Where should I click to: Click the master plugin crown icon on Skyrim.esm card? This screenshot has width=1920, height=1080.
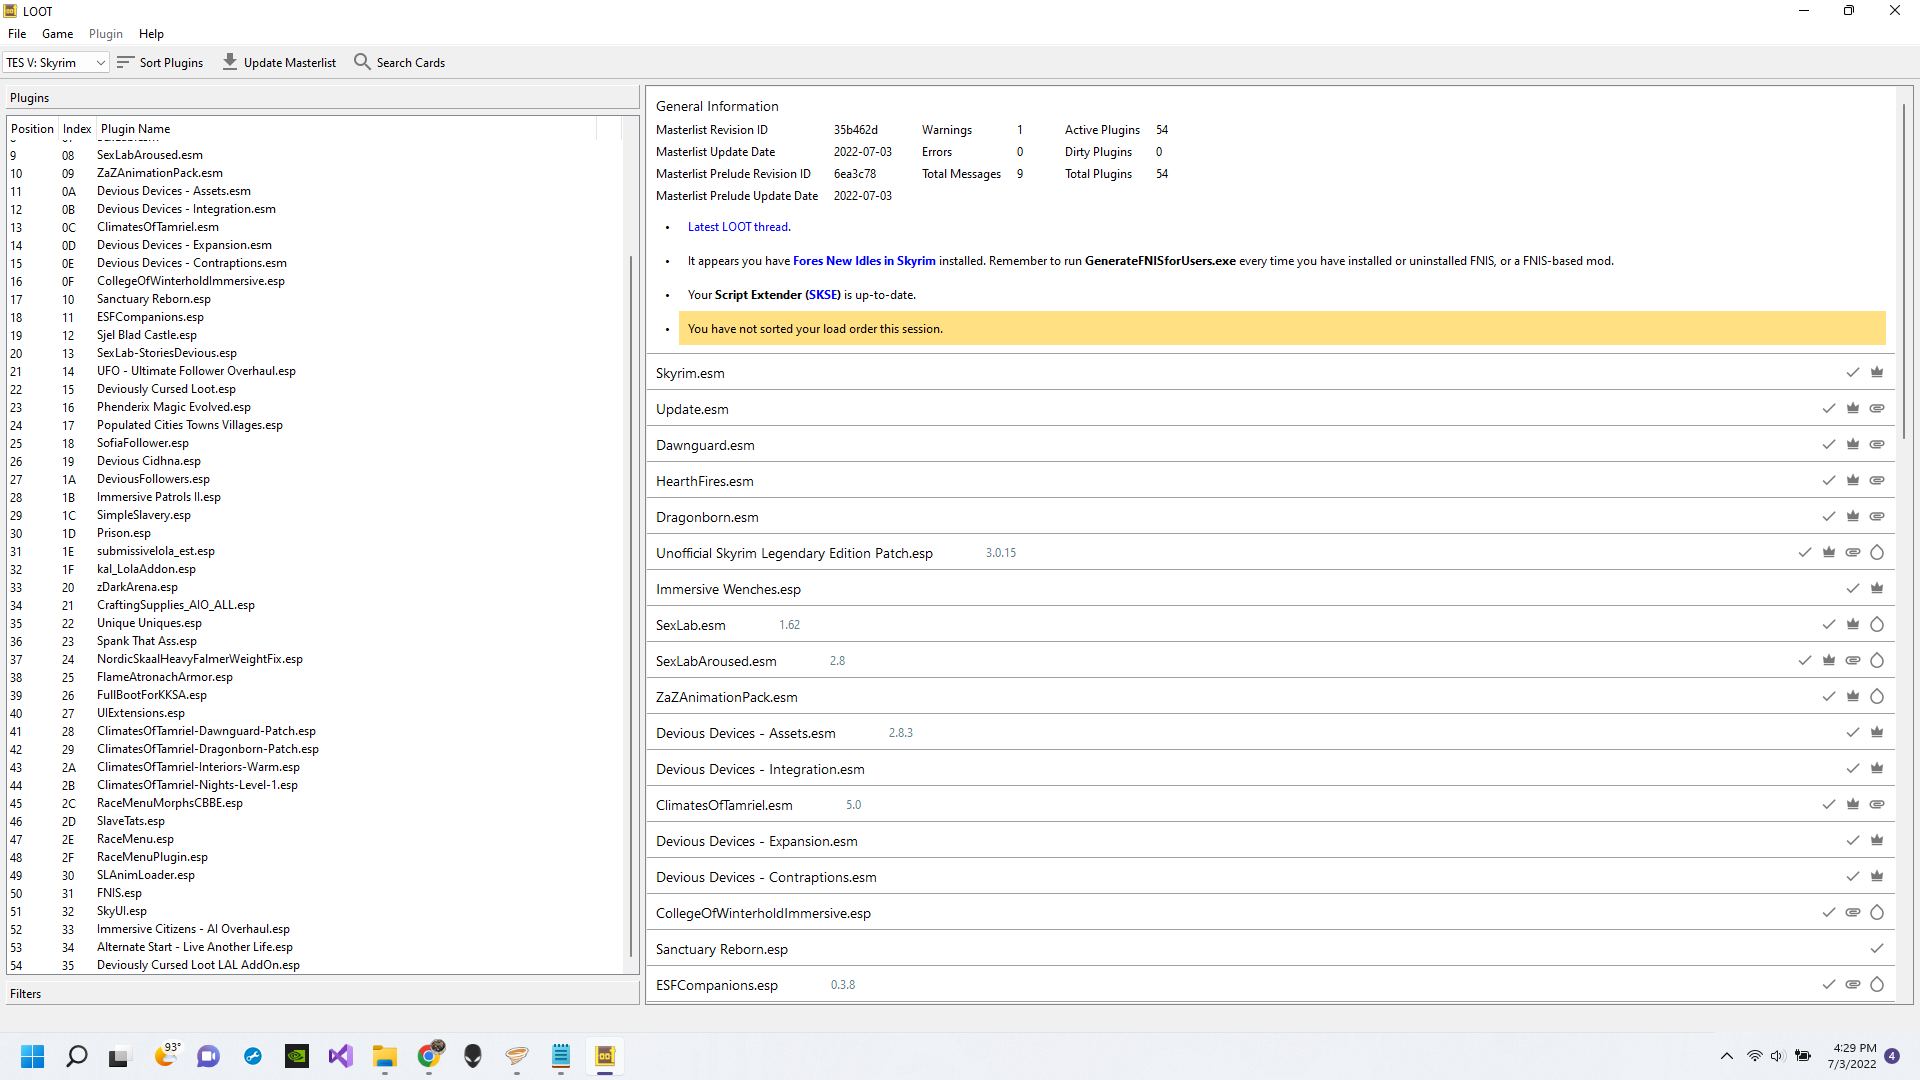click(x=1877, y=372)
